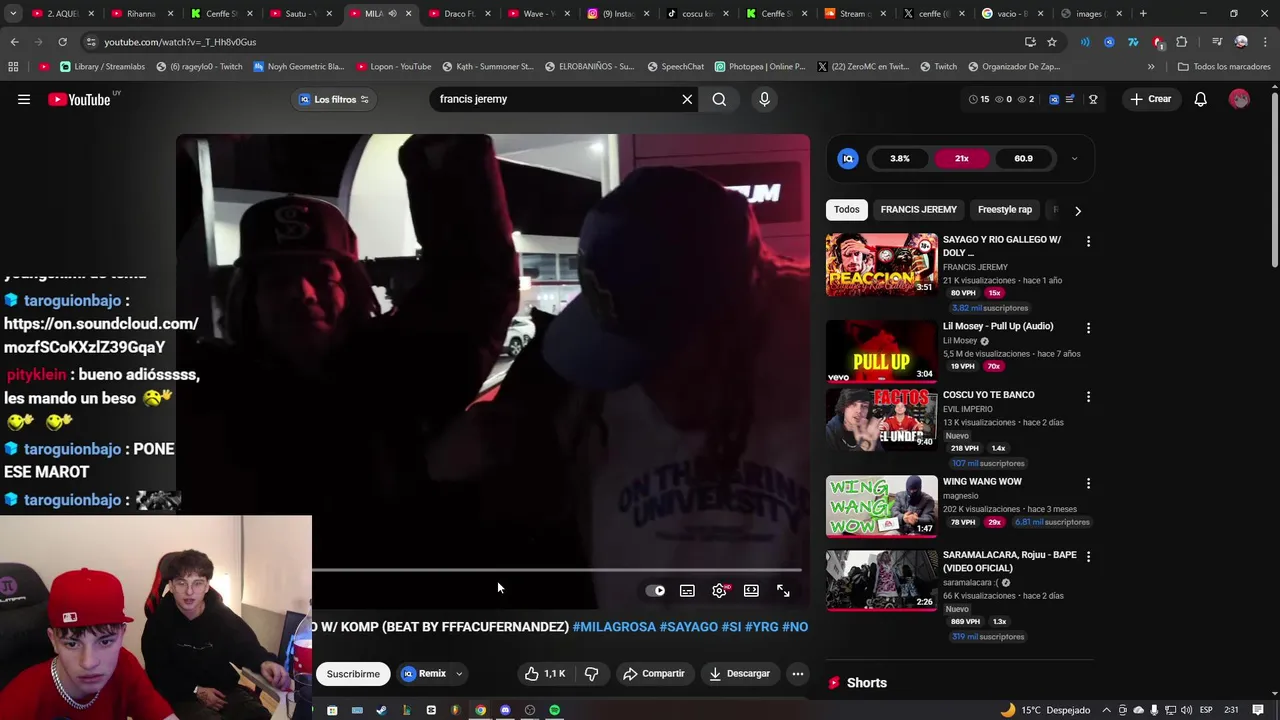Click the #MILAGROSA hashtag link

614,627
